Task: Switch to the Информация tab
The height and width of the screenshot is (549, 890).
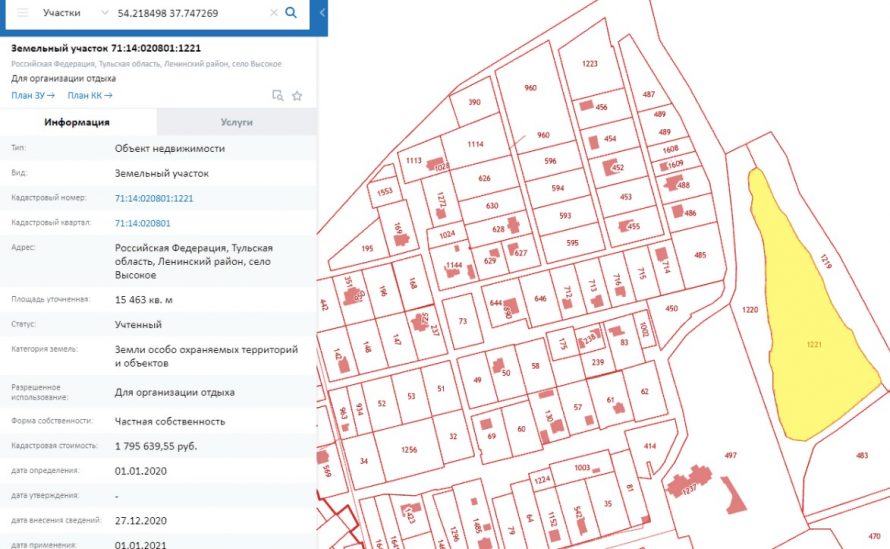Action: tap(77, 122)
